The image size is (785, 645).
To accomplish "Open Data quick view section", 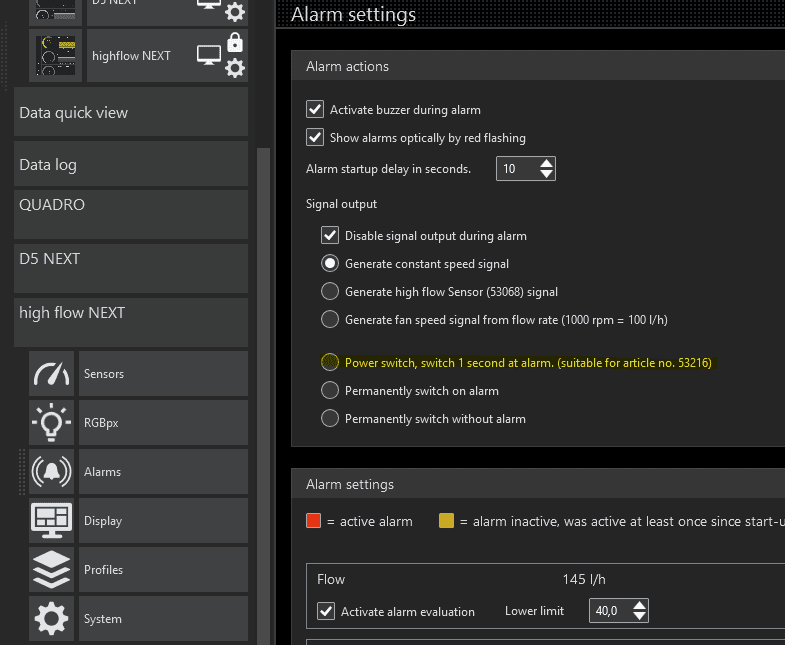I will [131, 112].
